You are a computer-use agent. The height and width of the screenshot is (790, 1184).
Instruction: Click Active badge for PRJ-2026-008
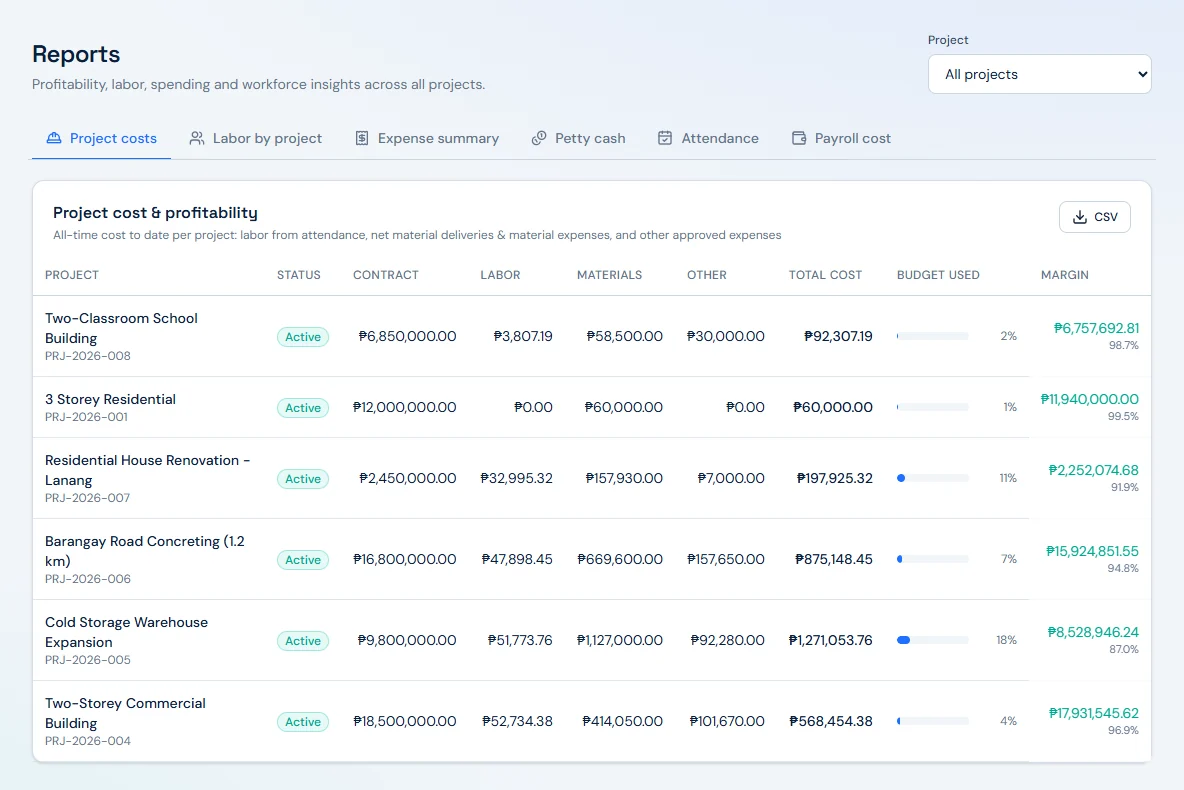click(x=303, y=337)
